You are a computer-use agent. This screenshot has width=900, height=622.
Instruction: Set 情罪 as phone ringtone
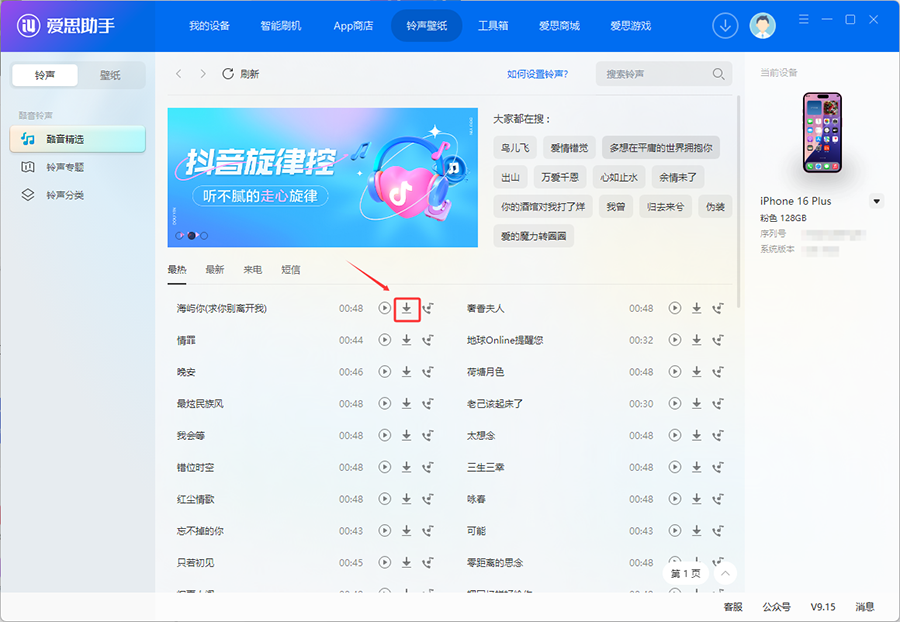tap(428, 340)
